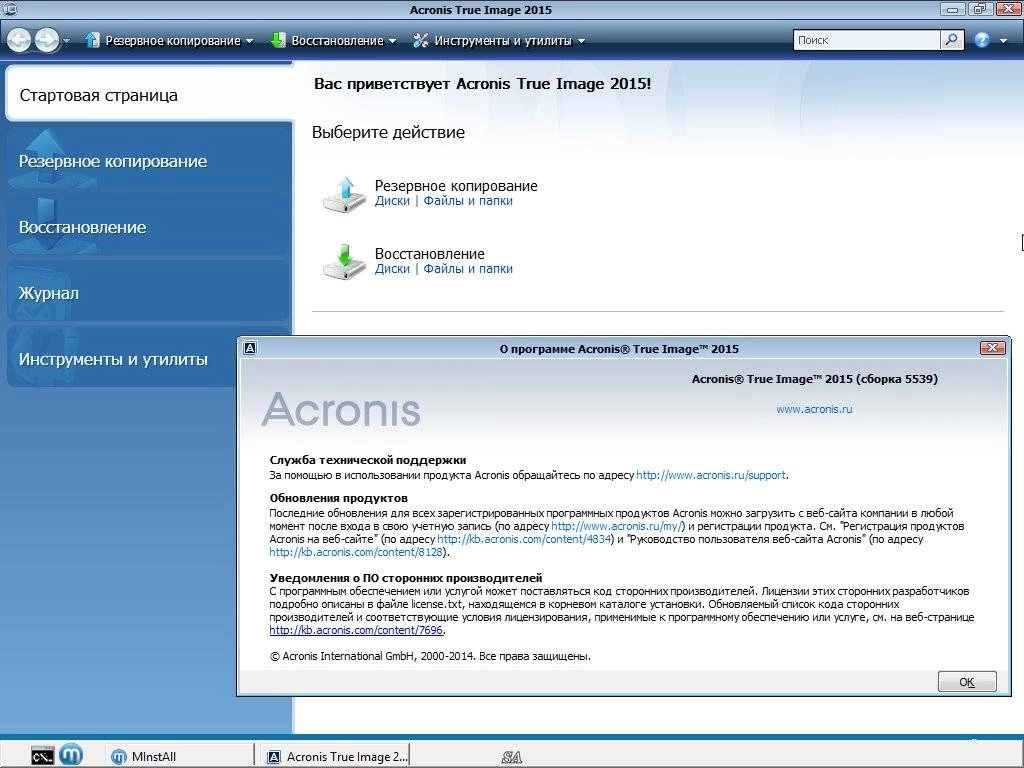
Task: Click Файлы и папки under Восстановление
Action: click(468, 269)
